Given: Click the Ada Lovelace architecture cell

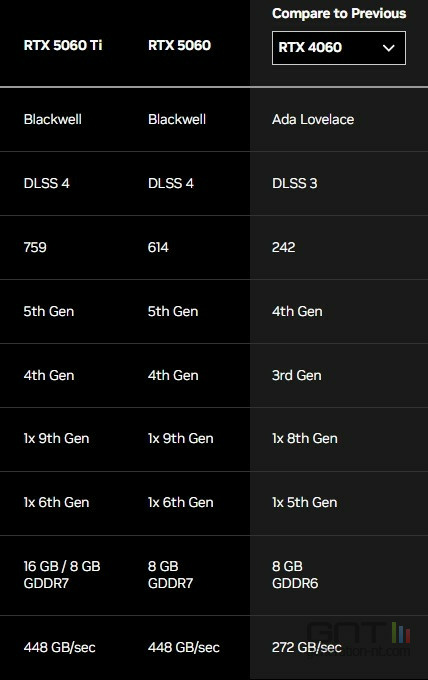Looking at the screenshot, I should click(x=313, y=119).
